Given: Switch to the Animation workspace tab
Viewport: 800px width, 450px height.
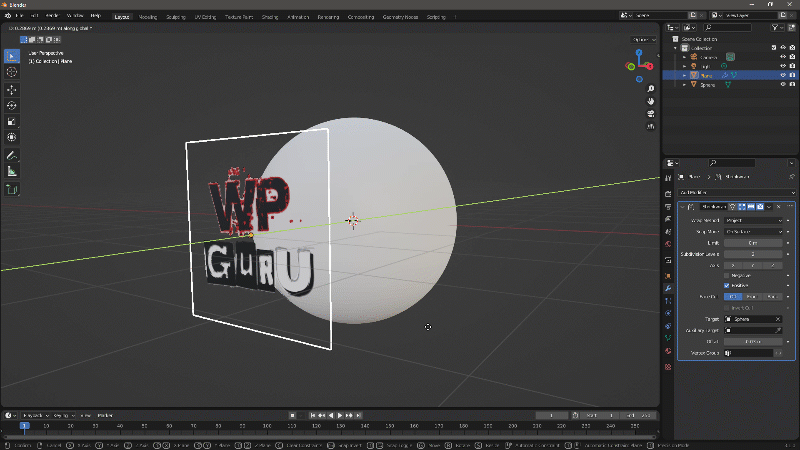Looking at the screenshot, I should pyautogui.click(x=298, y=17).
